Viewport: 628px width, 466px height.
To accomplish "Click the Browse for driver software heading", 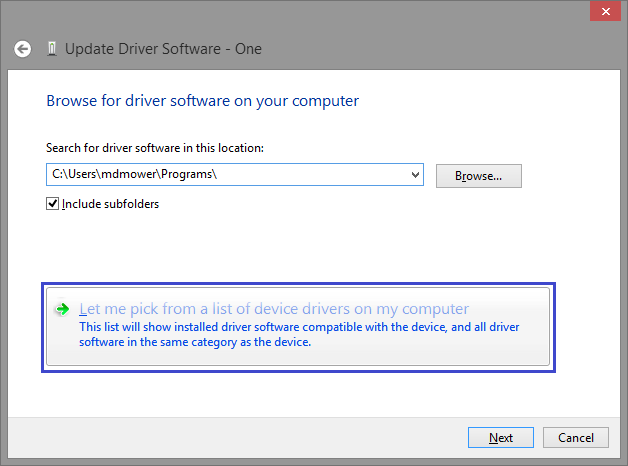I will (x=203, y=101).
